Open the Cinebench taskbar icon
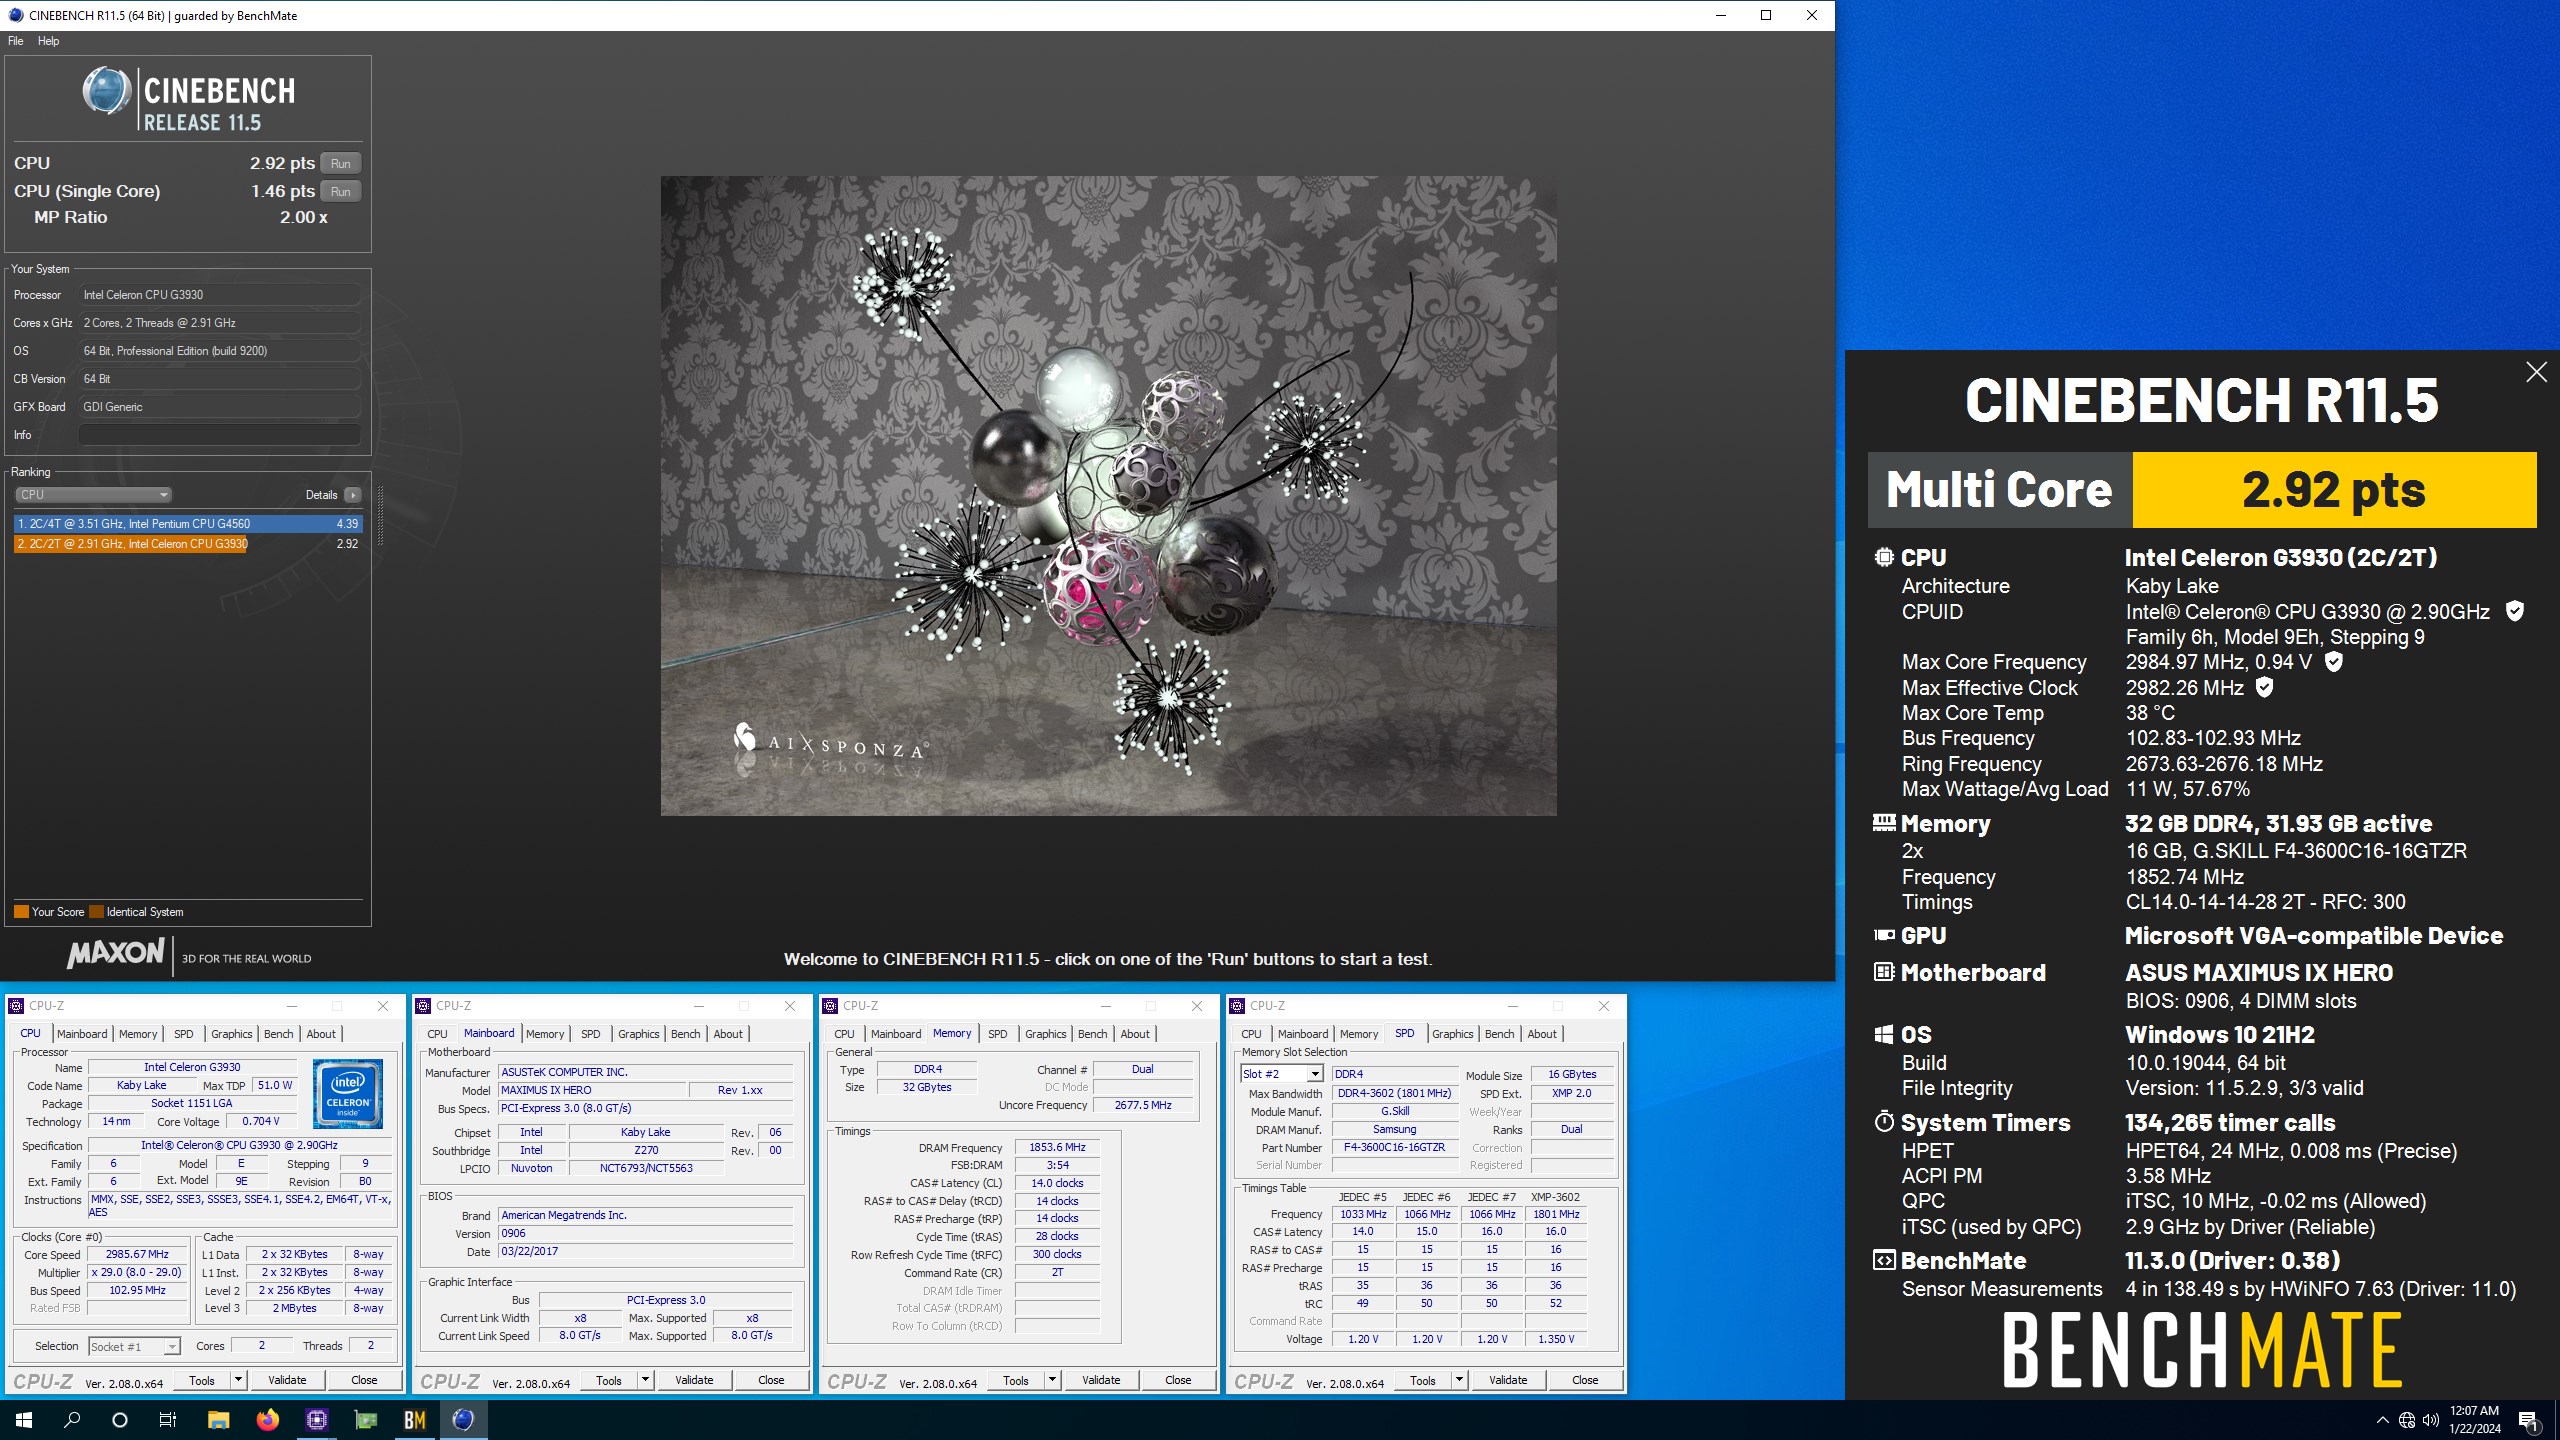 tap(463, 1419)
